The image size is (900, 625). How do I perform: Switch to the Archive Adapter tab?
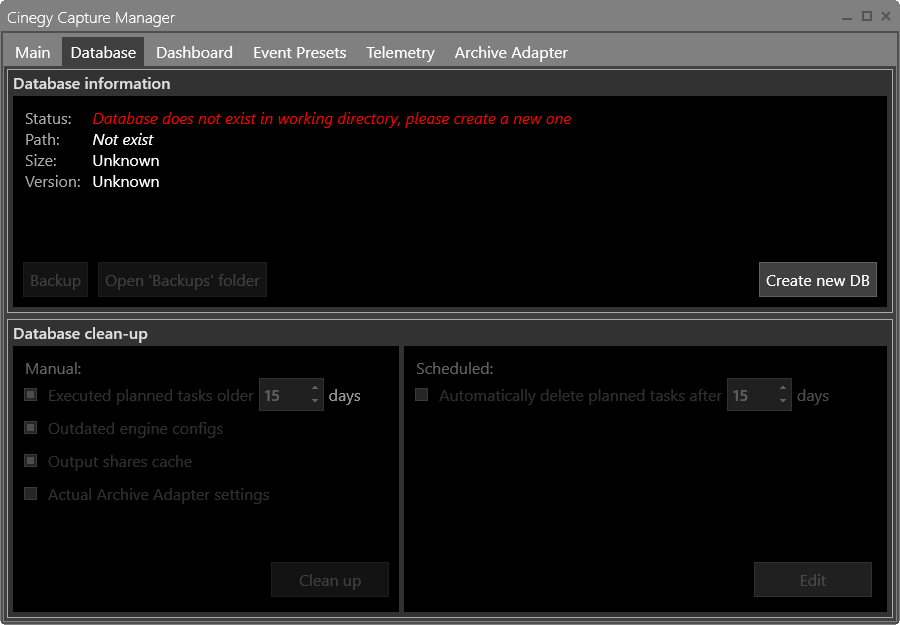click(x=510, y=52)
